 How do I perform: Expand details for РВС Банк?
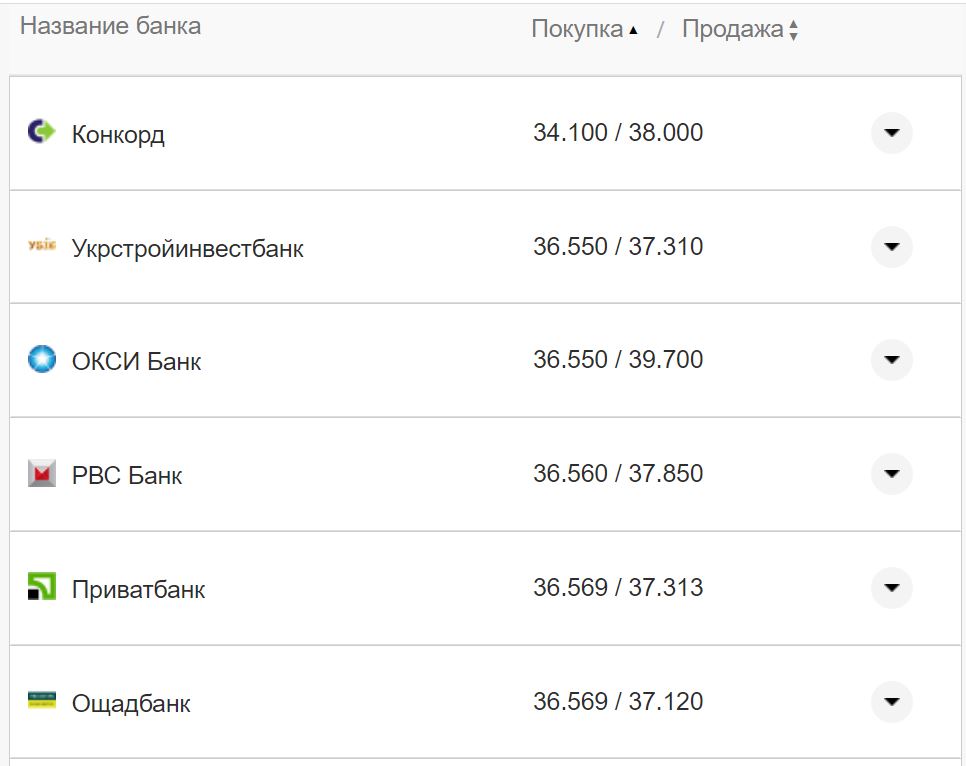click(891, 475)
